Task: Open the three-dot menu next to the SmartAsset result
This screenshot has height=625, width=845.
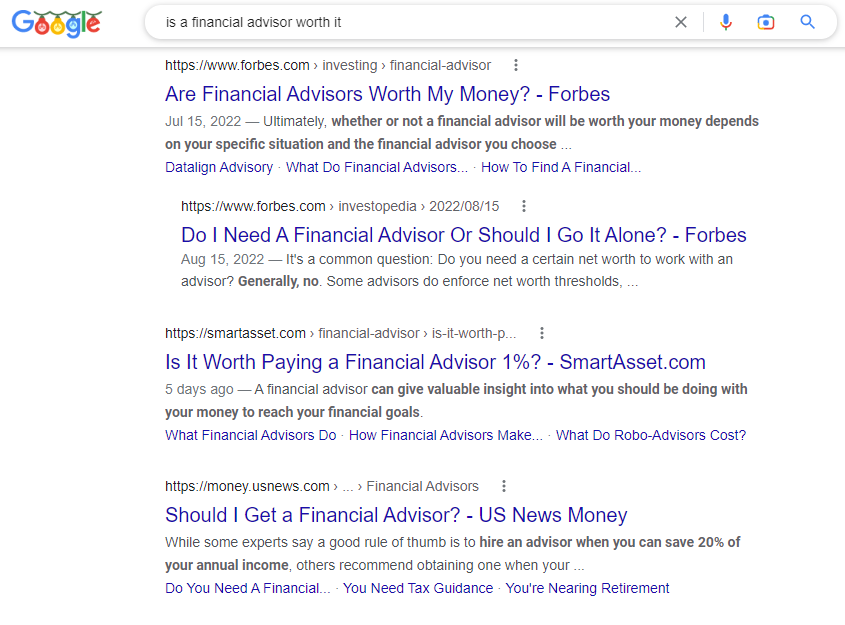Action: 541,332
